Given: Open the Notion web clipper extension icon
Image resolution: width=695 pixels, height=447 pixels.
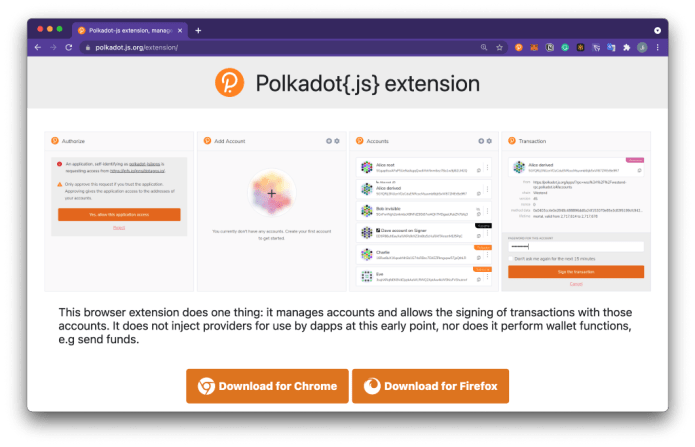Looking at the screenshot, I should (x=550, y=47).
